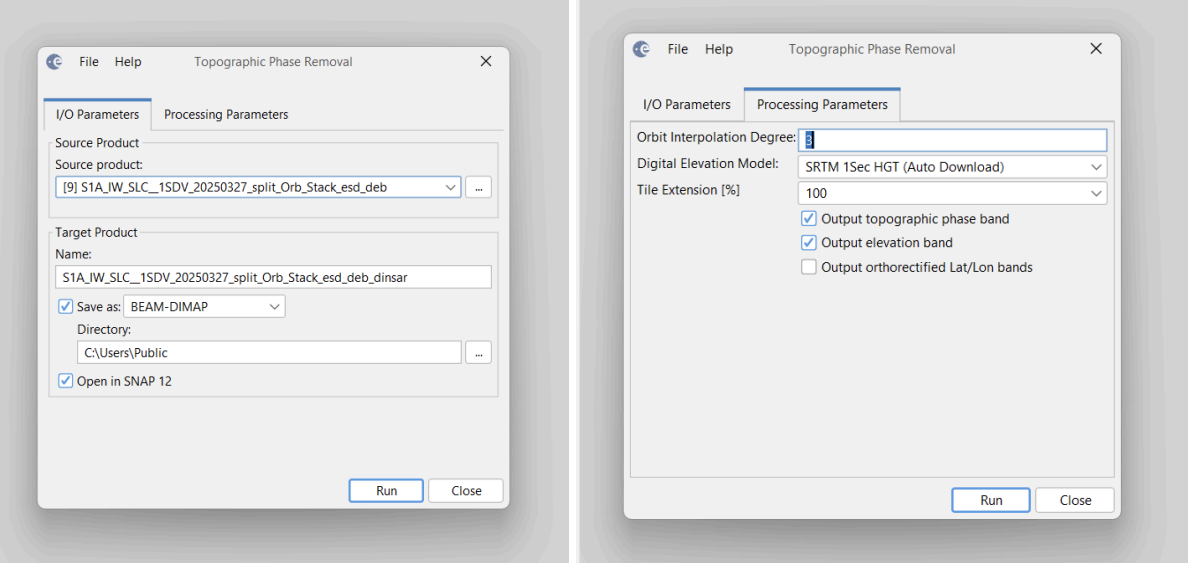The image size is (1192, 568).
Task: Open the Digital Elevation Model dropdown
Action: pos(1096,167)
